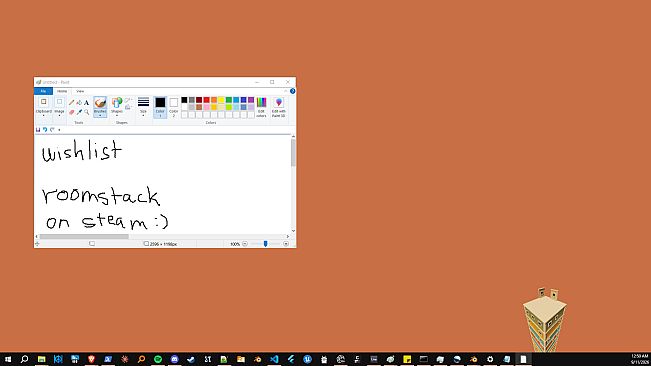The width and height of the screenshot is (651, 366).
Task: Collapse the ribbon with the chevron
Action: [x=285, y=91]
